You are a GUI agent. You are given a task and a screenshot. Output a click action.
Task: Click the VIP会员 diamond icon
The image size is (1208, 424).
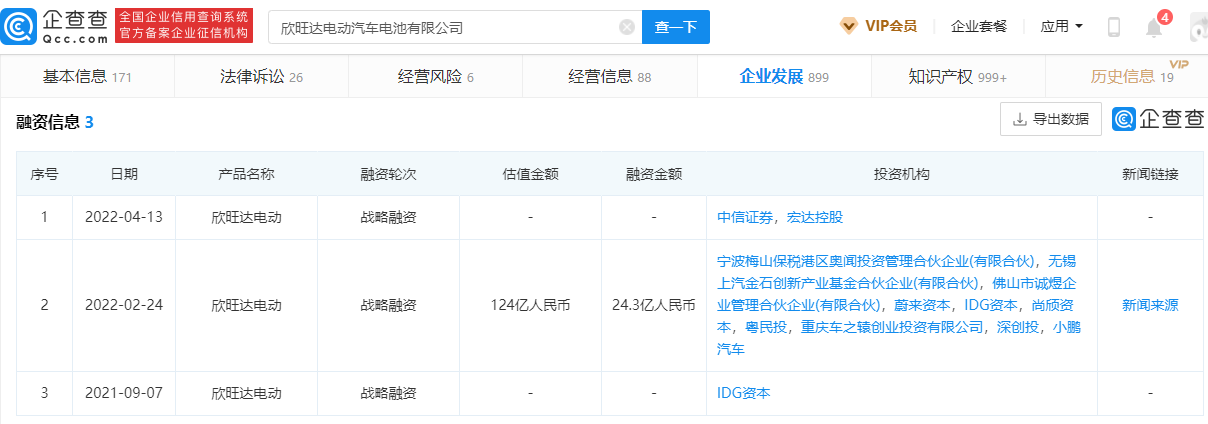[847, 26]
